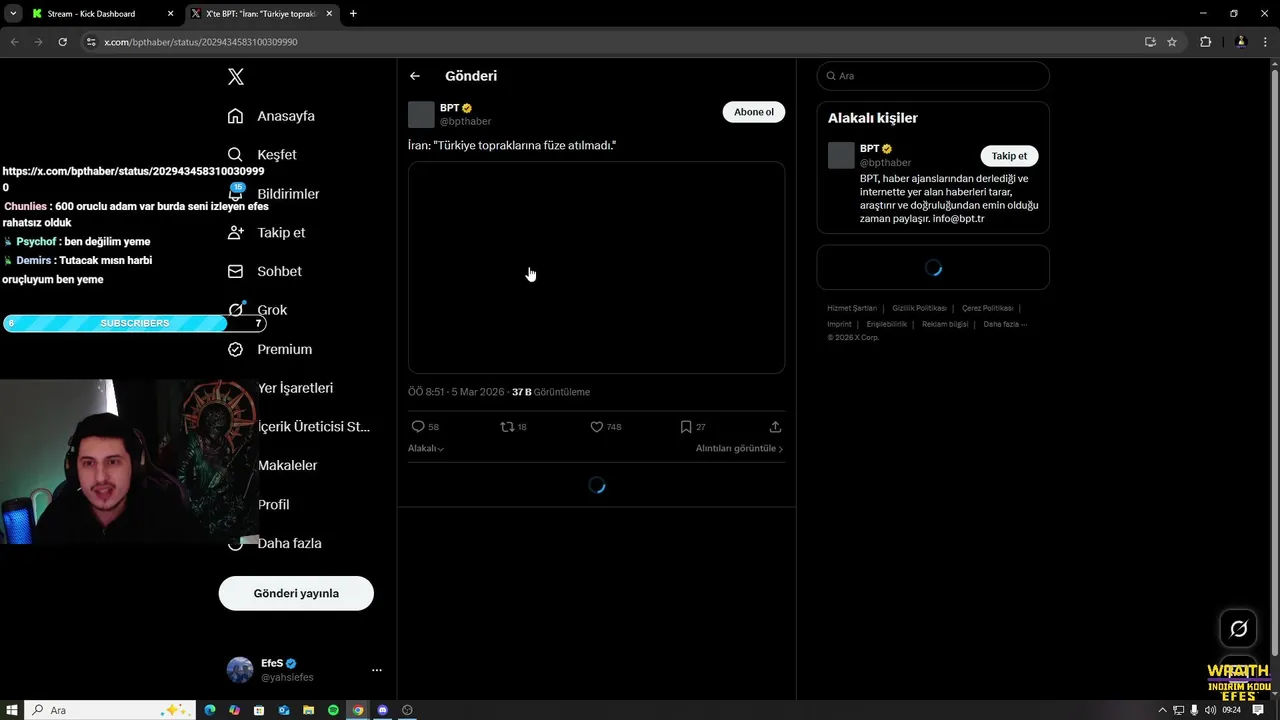Open the post's media placeholder

(596, 268)
